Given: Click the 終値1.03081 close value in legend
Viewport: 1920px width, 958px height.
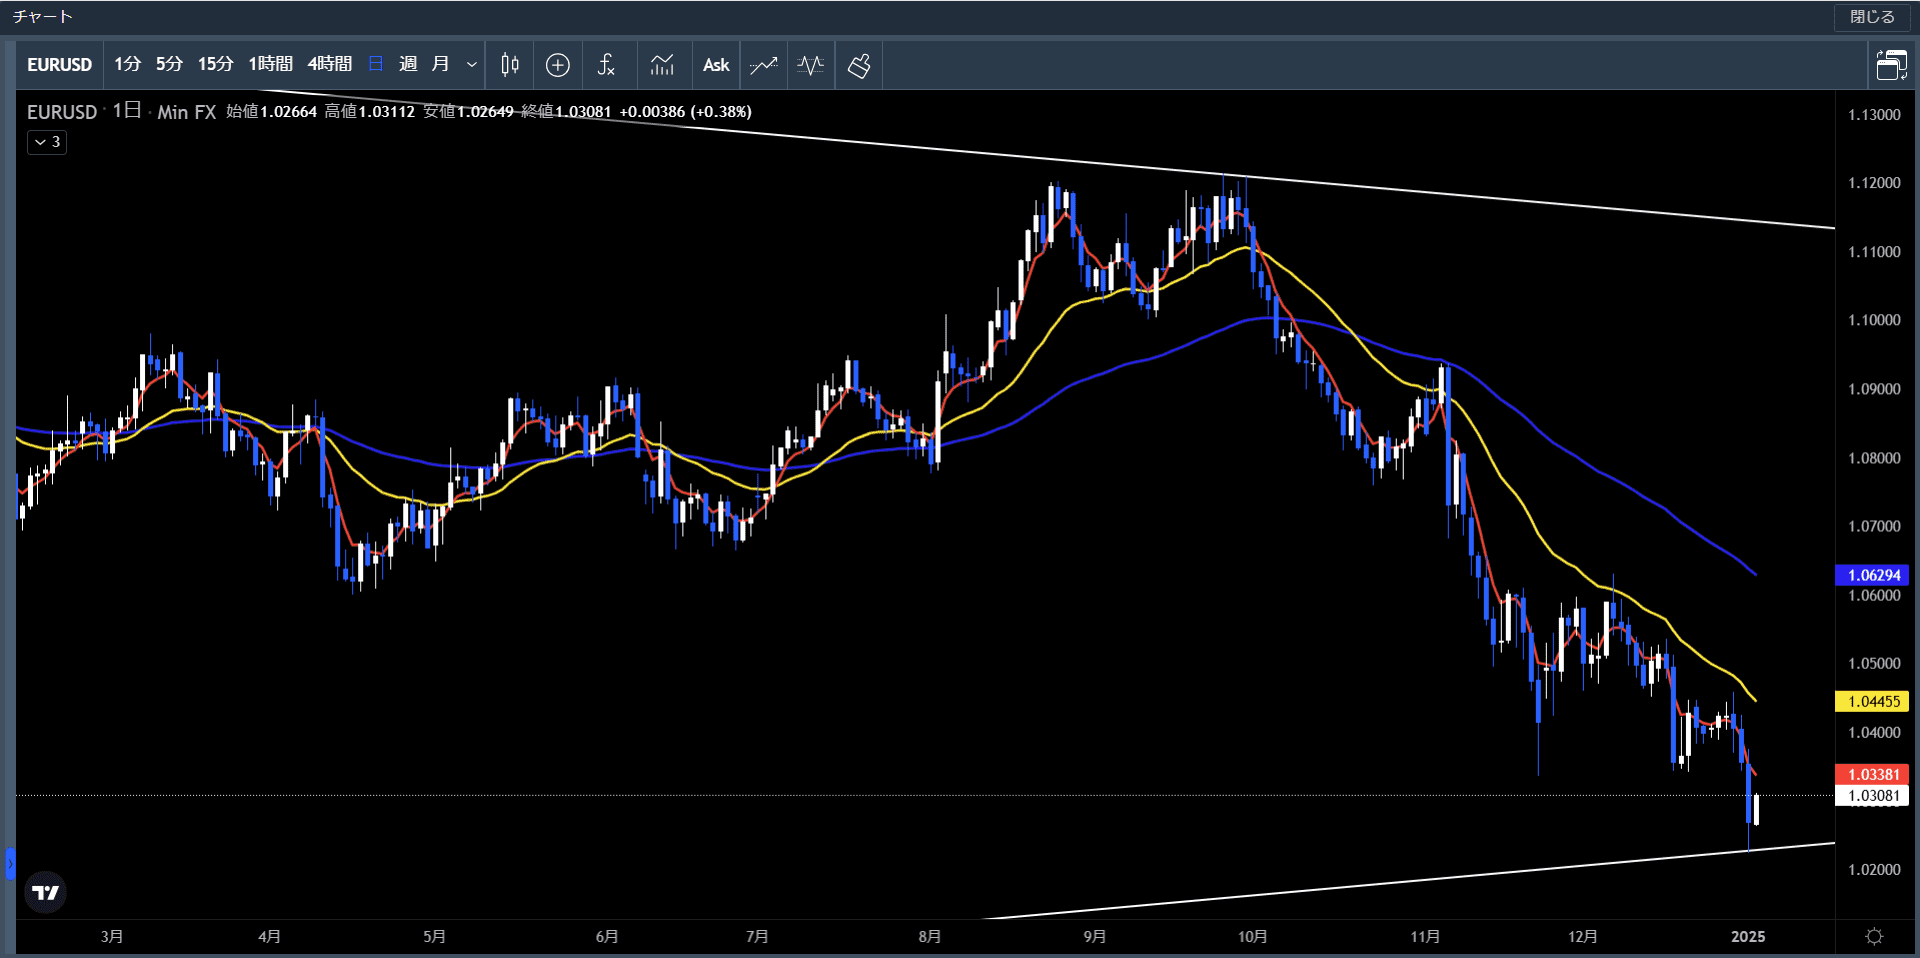Looking at the screenshot, I should pyautogui.click(x=566, y=112).
